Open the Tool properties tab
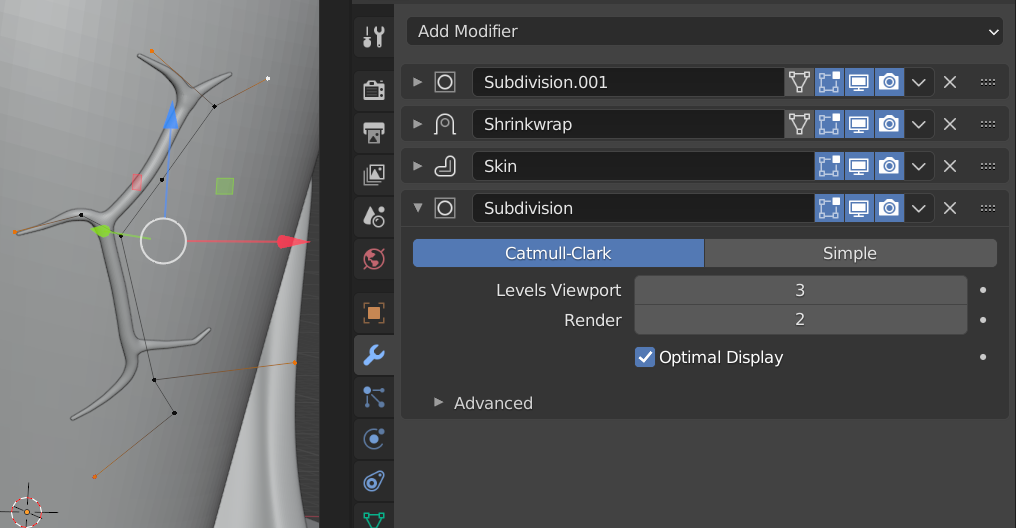1016x528 pixels. [374, 36]
